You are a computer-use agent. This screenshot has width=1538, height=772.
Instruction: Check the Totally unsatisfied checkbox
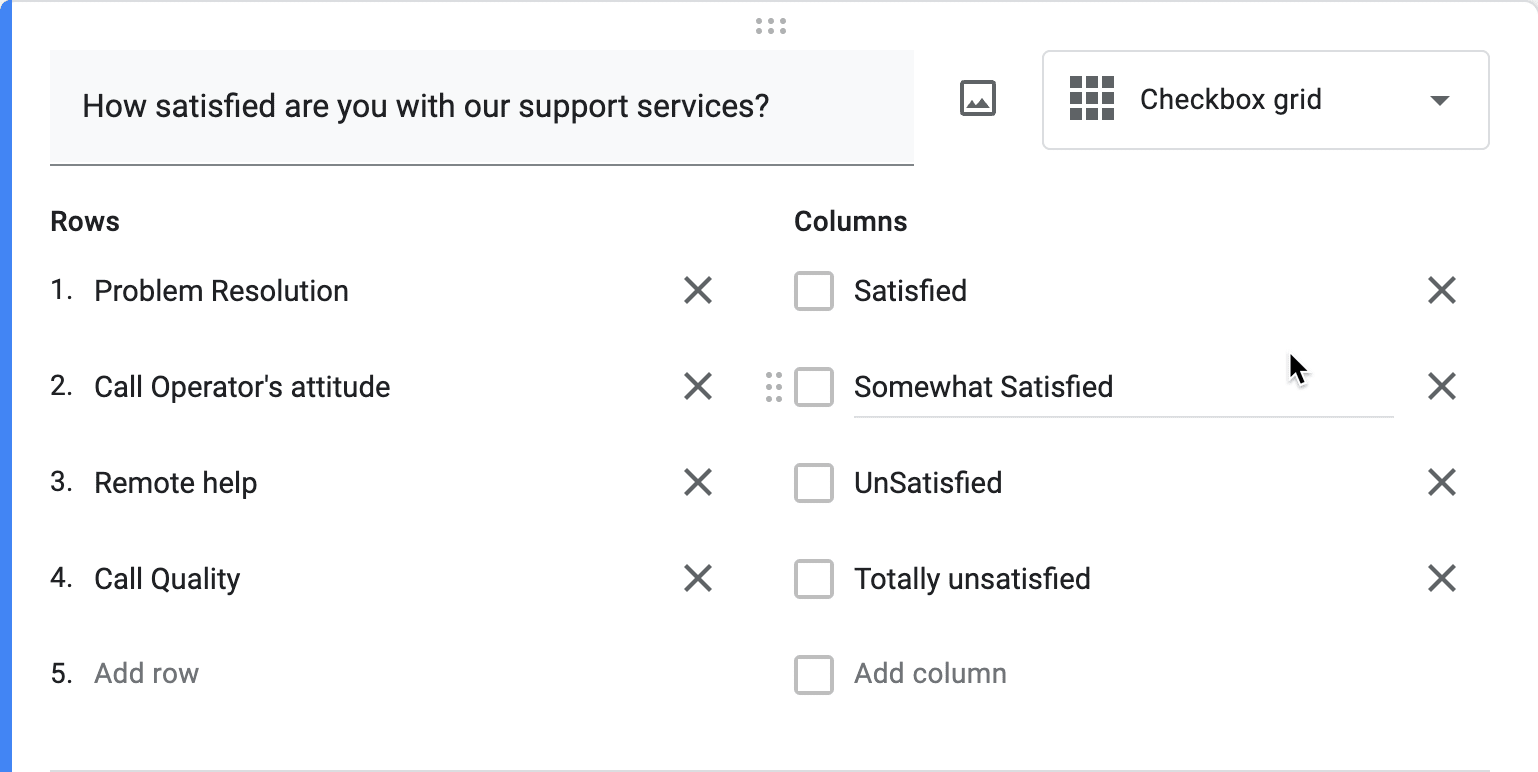pyautogui.click(x=813, y=578)
